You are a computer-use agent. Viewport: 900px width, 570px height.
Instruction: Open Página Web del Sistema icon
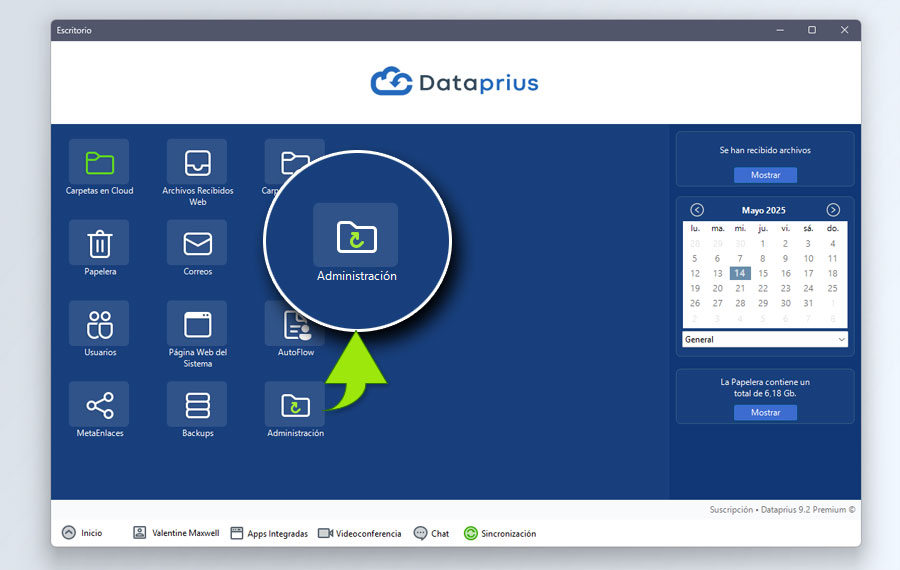[x=197, y=324]
